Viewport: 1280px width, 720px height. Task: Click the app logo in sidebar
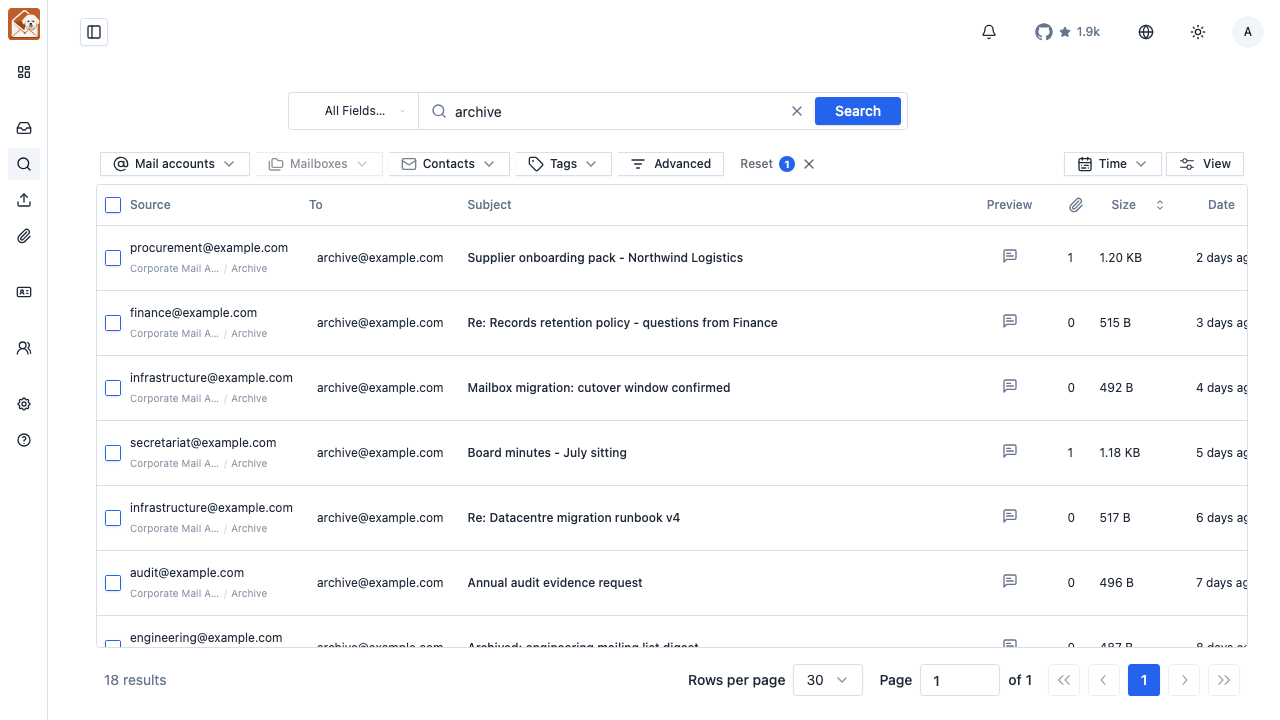tap(24, 24)
